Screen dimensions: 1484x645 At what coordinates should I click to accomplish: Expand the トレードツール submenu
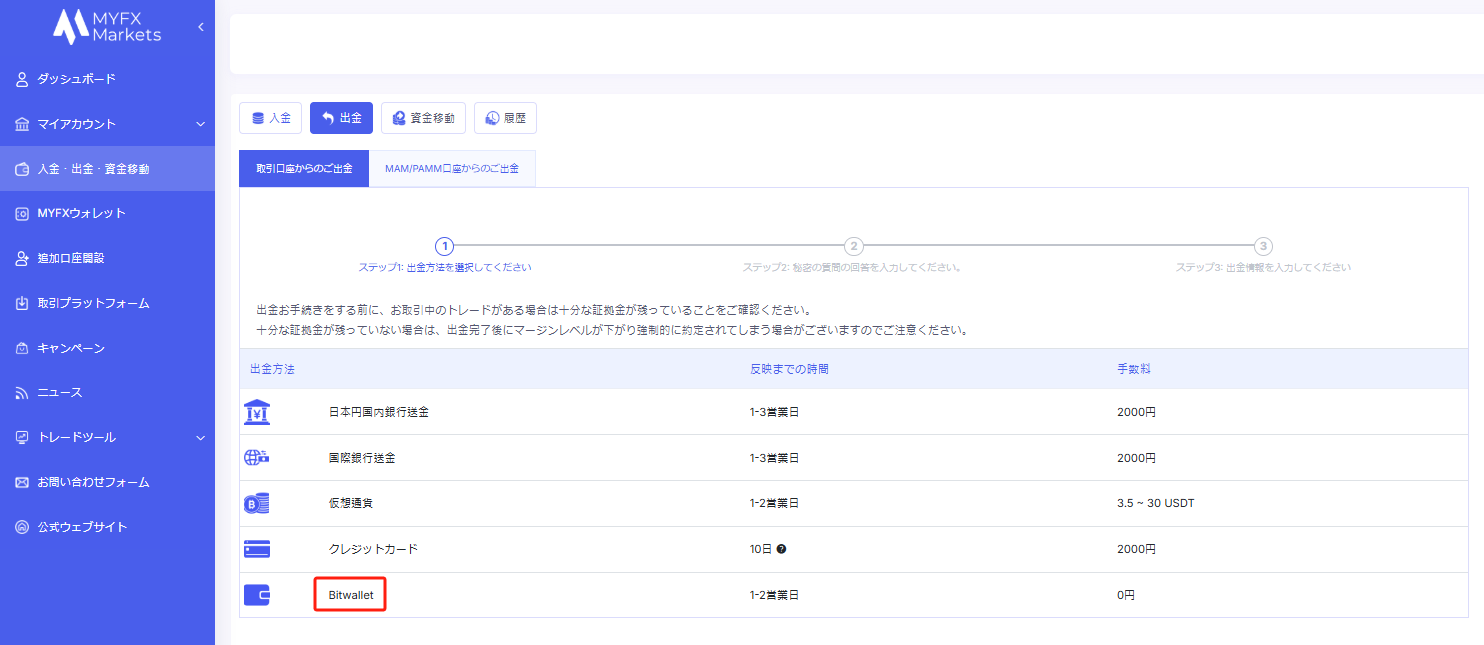[x=200, y=437]
